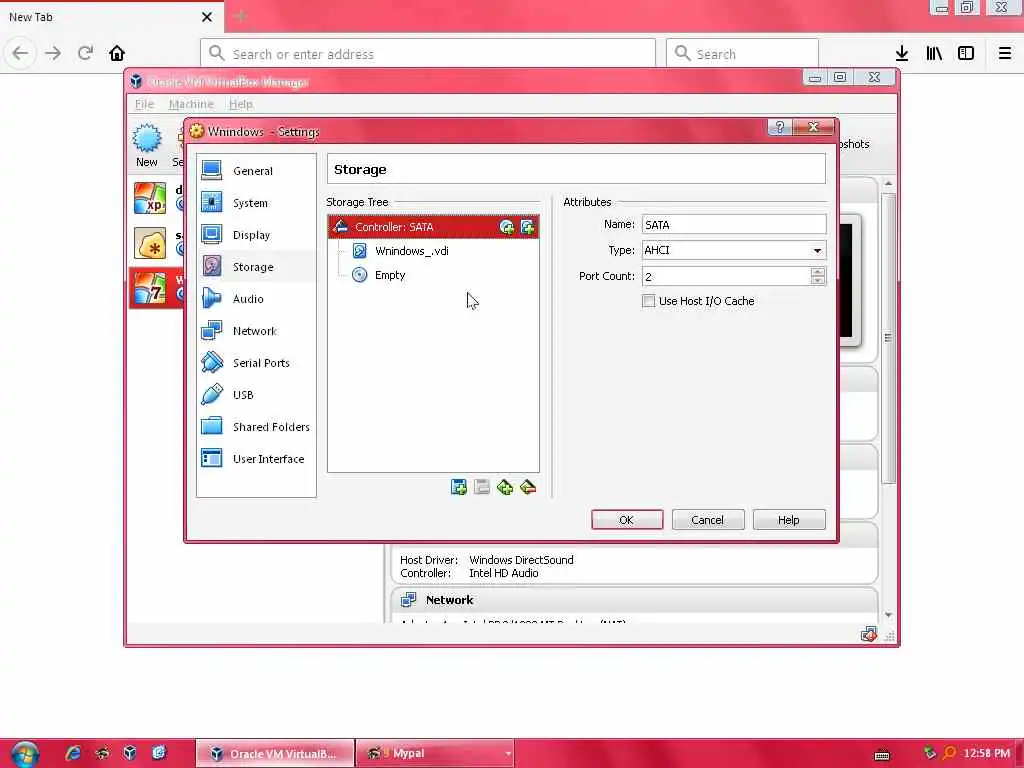Click the Intel HD Audio controller text
The image size is (1024, 768).
[x=504, y=573]
